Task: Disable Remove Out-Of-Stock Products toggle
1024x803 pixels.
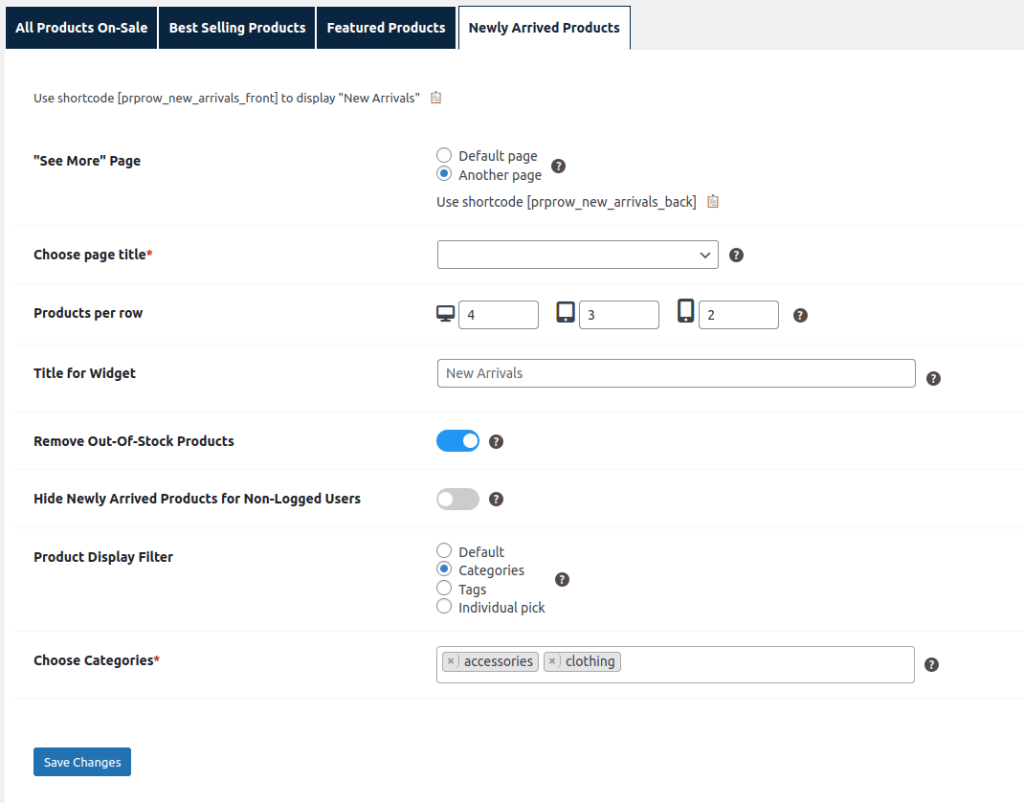Action: (458, 441)
